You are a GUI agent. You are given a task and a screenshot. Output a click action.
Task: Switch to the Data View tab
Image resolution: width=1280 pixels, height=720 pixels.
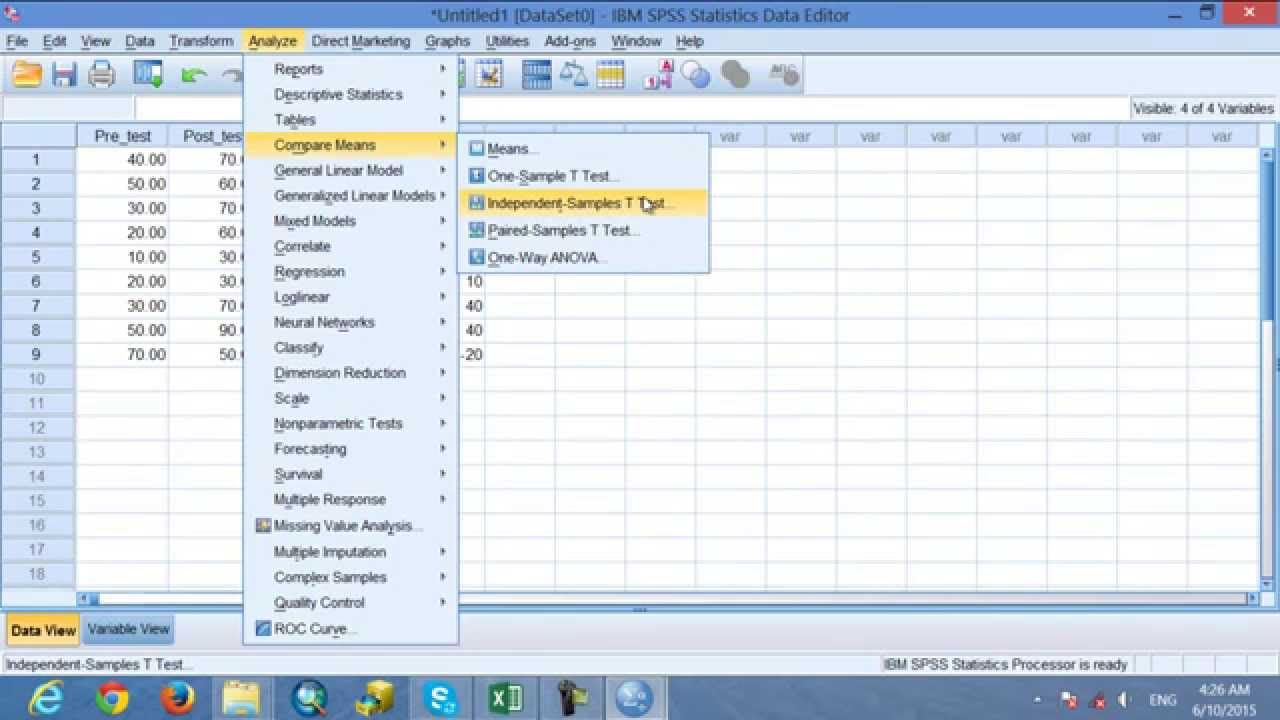[43, 630]
